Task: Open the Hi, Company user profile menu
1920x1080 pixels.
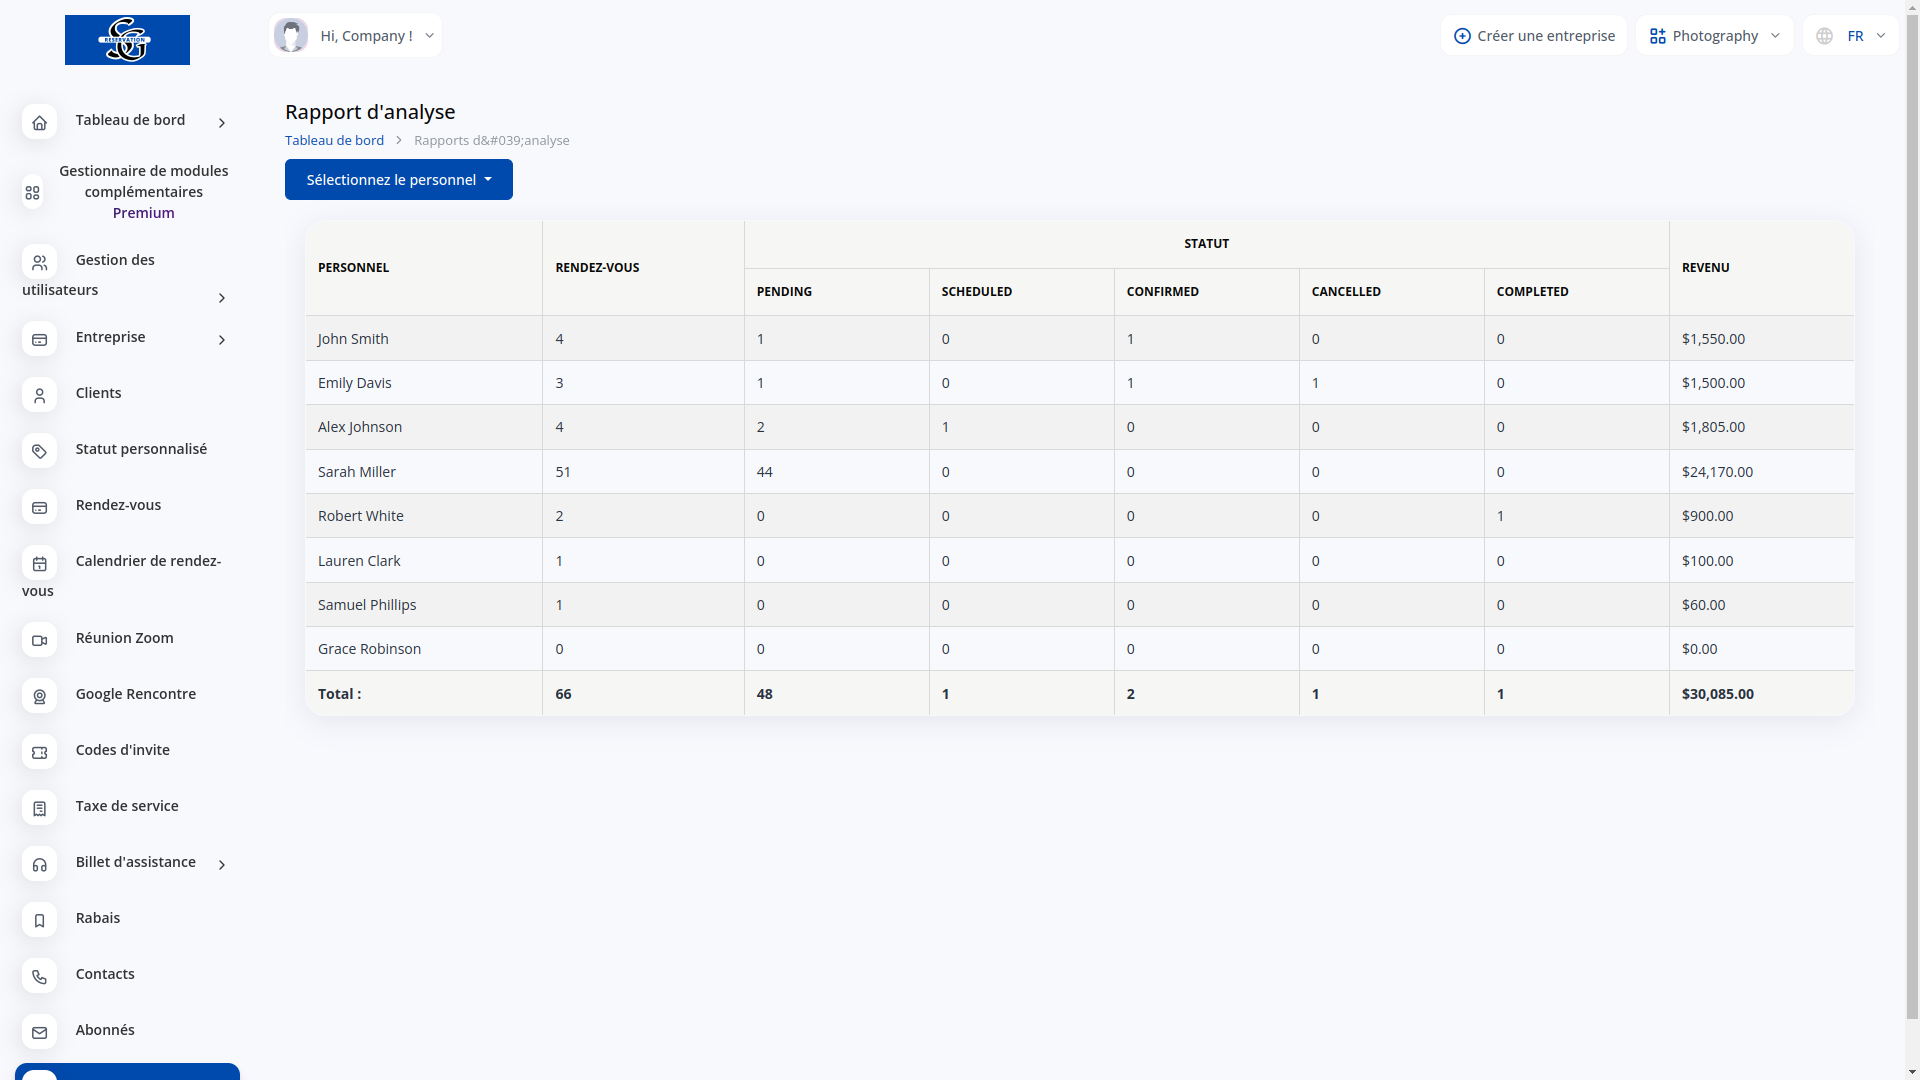Action: [x=355, y=36]
